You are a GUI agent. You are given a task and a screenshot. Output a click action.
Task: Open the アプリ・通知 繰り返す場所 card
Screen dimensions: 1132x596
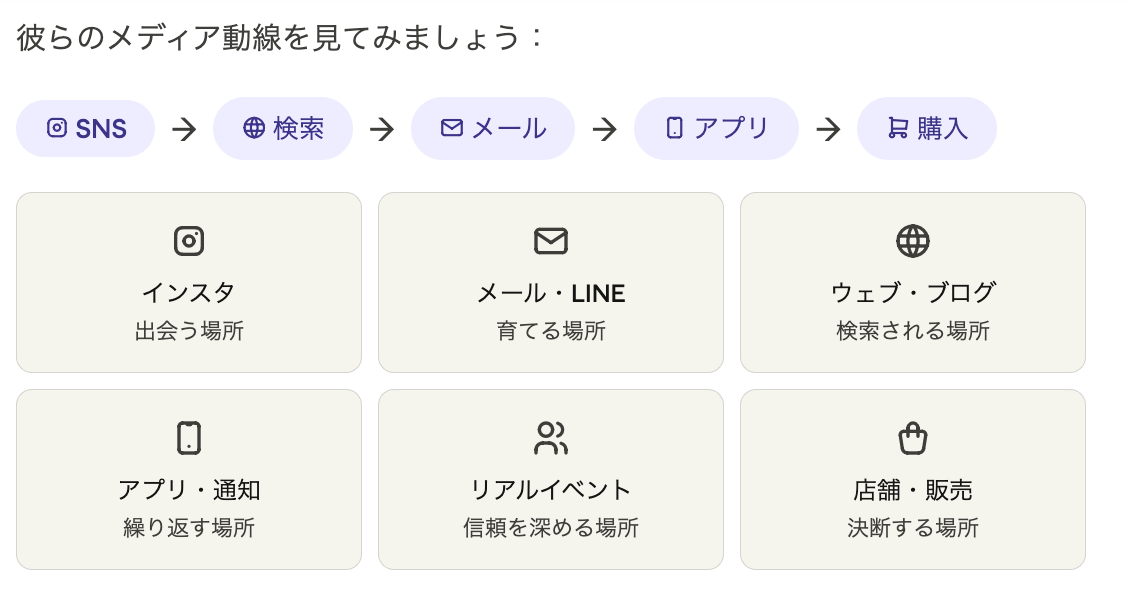tap(189, 480)
